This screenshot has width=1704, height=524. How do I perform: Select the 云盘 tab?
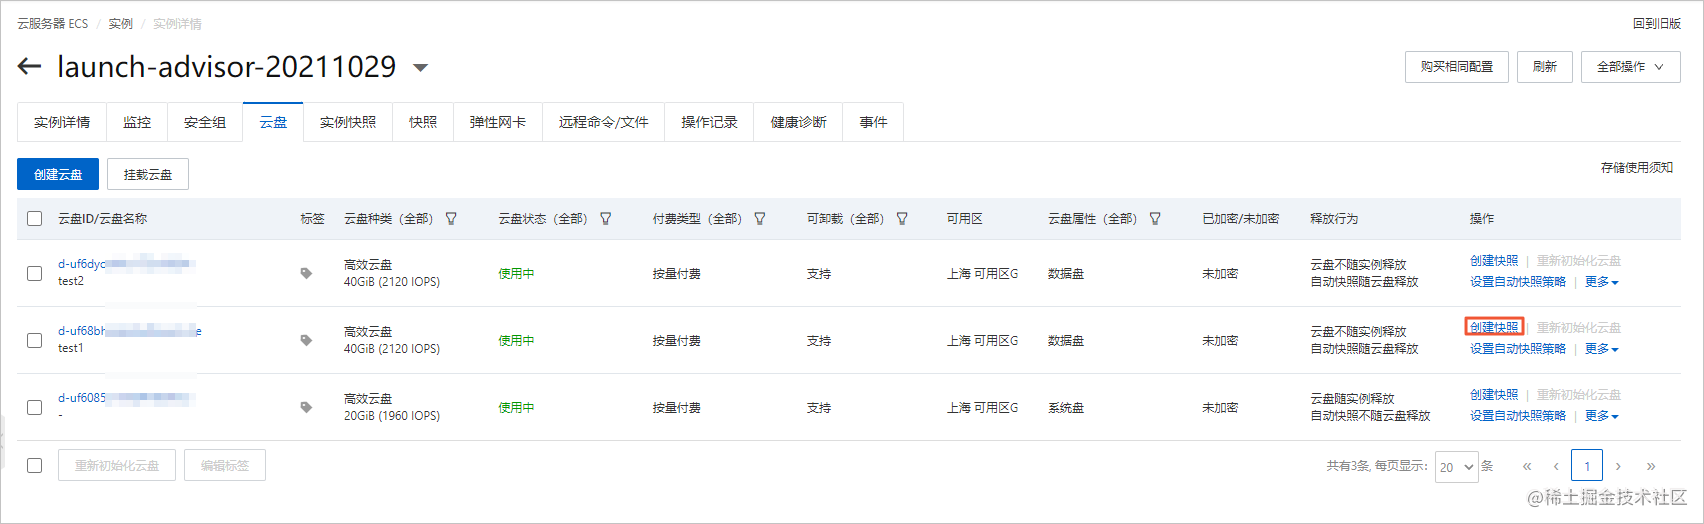point(273,122)
